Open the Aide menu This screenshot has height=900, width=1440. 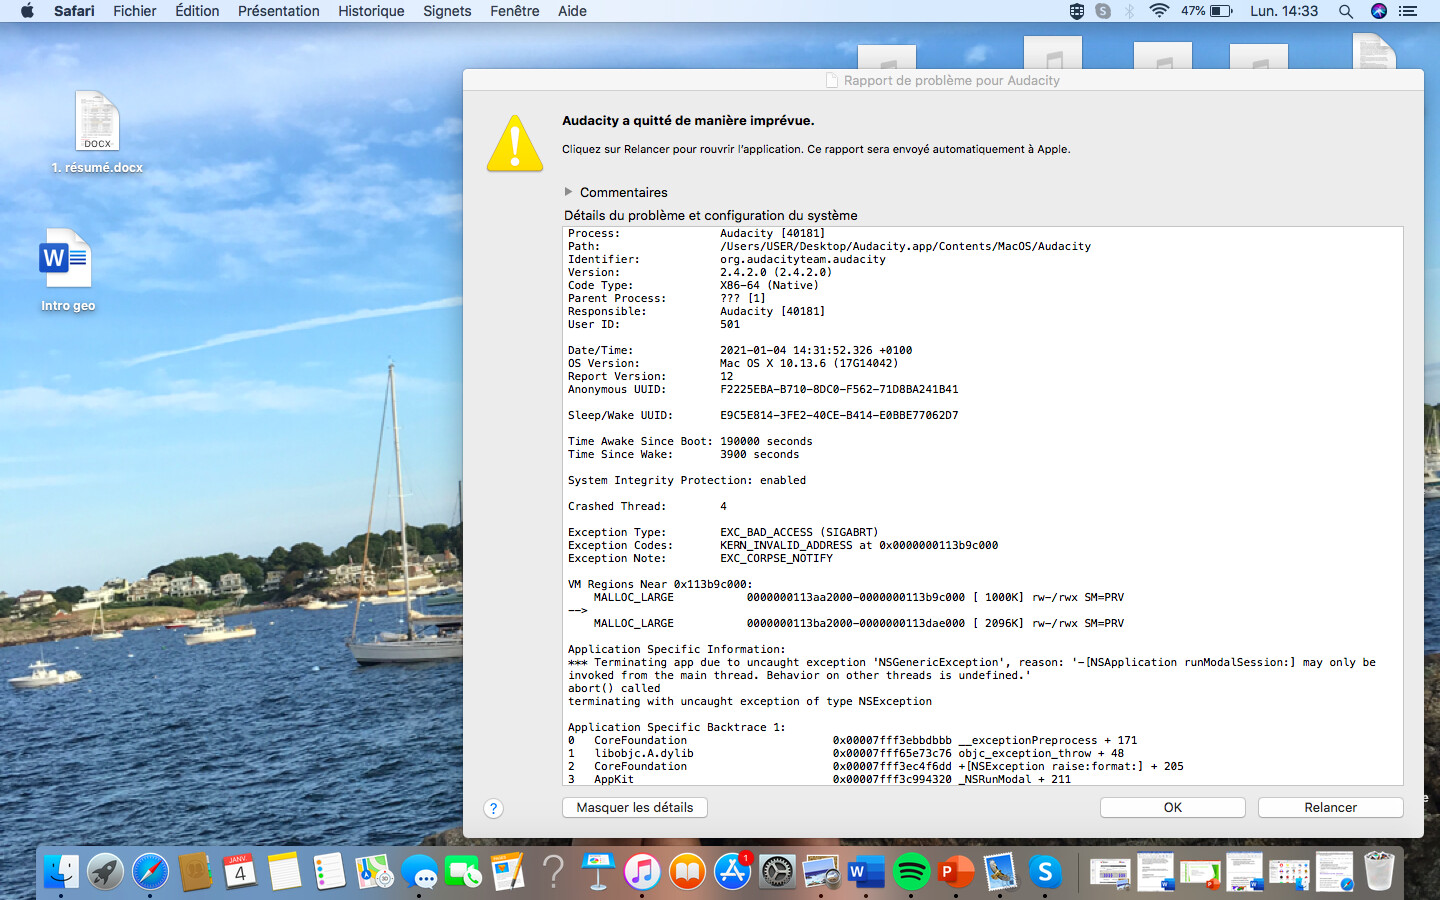point(572,11)
